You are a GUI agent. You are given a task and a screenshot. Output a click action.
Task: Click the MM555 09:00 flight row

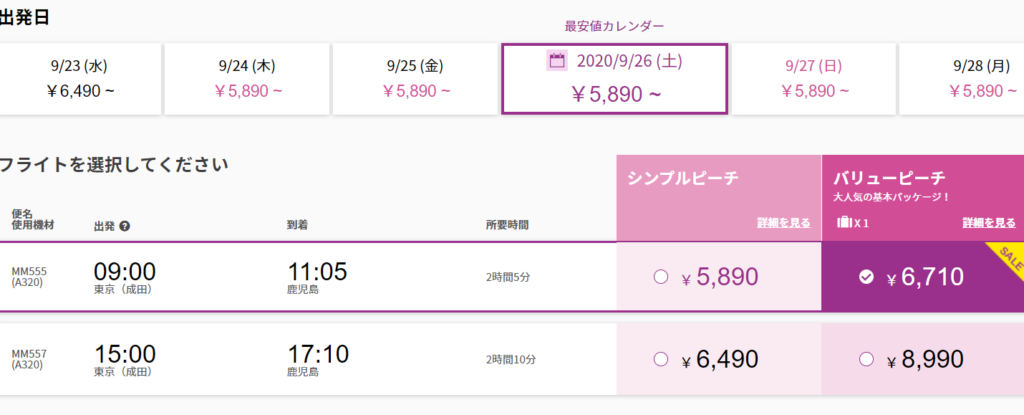pyautogui.click(x=300, y=277)
